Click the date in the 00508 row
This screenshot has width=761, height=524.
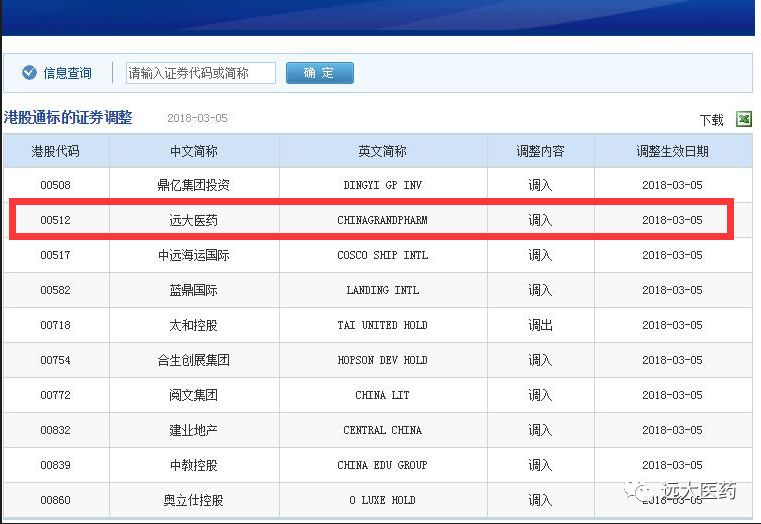point(672,185)
